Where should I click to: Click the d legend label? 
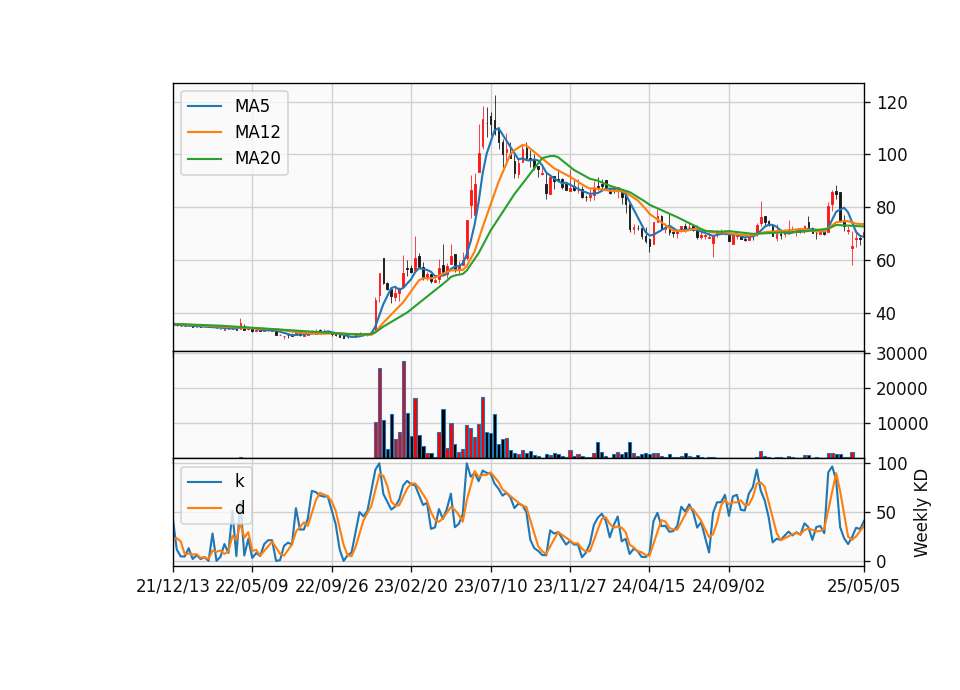click(x=239, y=508)
